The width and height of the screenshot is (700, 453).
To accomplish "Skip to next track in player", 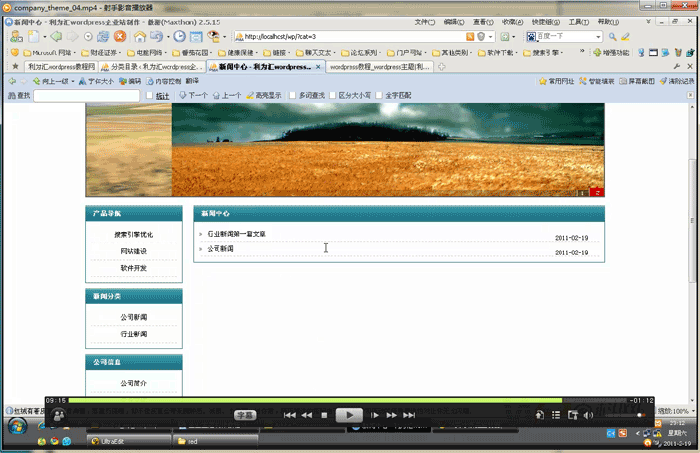I will point(409,416).
